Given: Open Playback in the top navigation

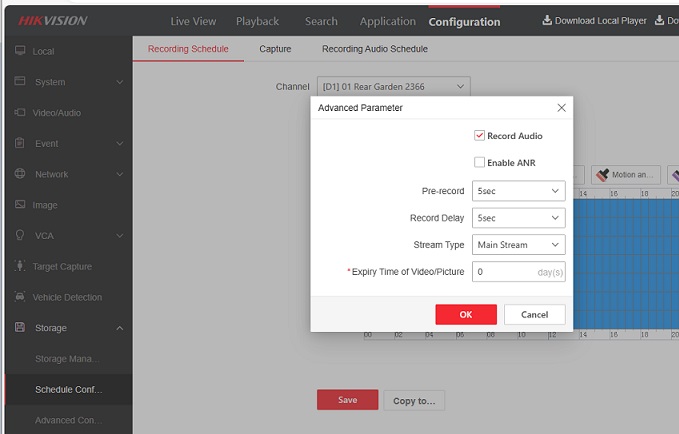Looking at the screenshot, I should click(258, 21).
